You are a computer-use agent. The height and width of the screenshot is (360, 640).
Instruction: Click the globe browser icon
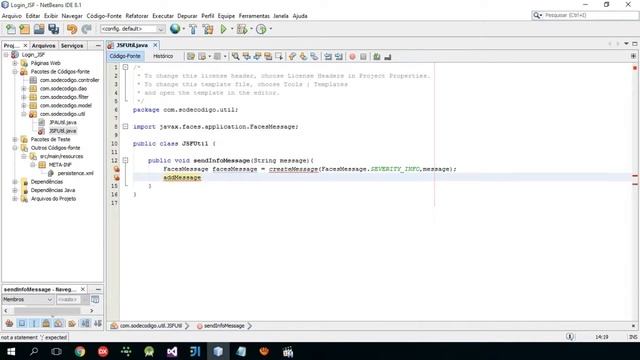(175, 29)
